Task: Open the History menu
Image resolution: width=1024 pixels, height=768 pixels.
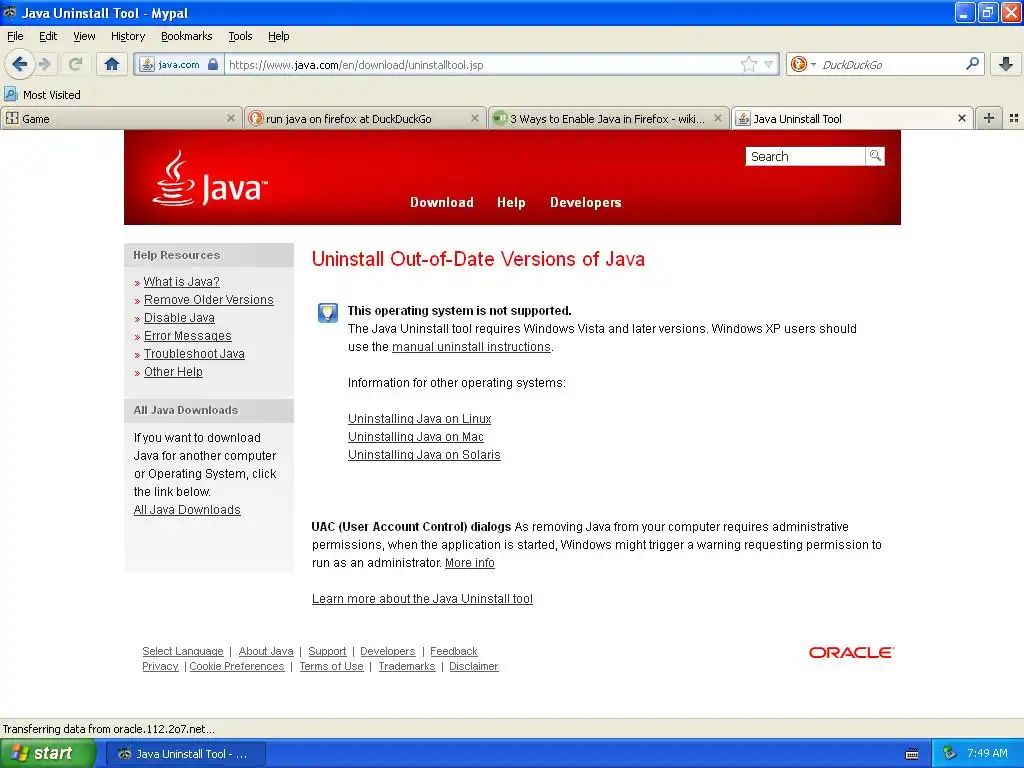Action: (x=128, y=36)
